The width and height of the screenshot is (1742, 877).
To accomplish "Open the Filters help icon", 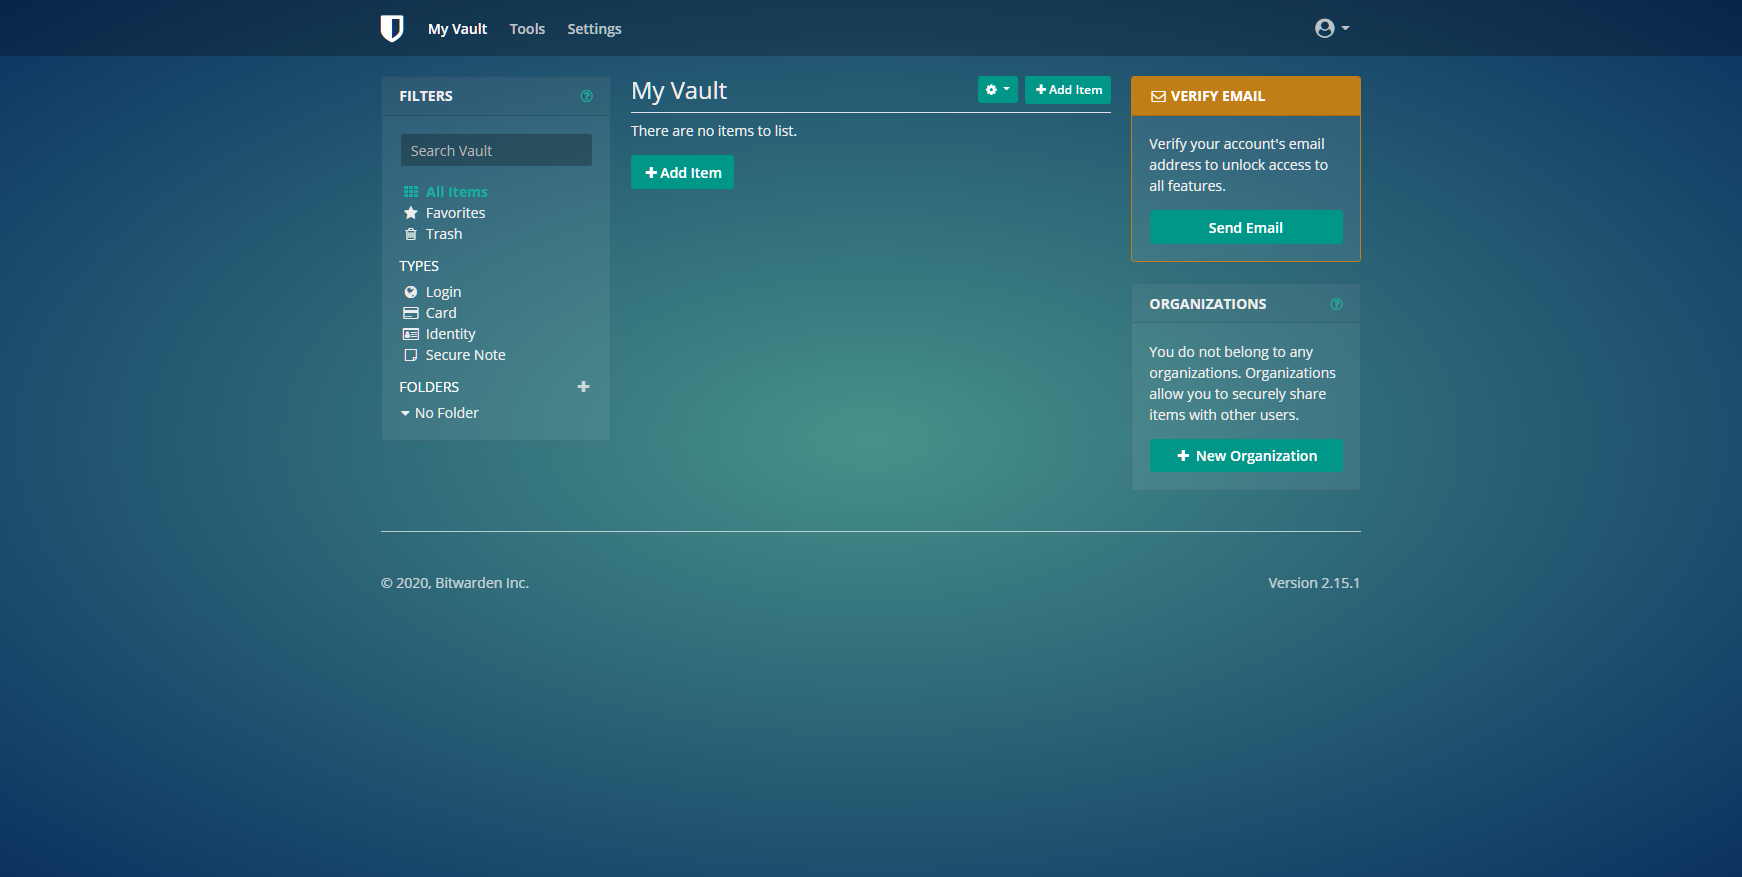I will [586, 96].
